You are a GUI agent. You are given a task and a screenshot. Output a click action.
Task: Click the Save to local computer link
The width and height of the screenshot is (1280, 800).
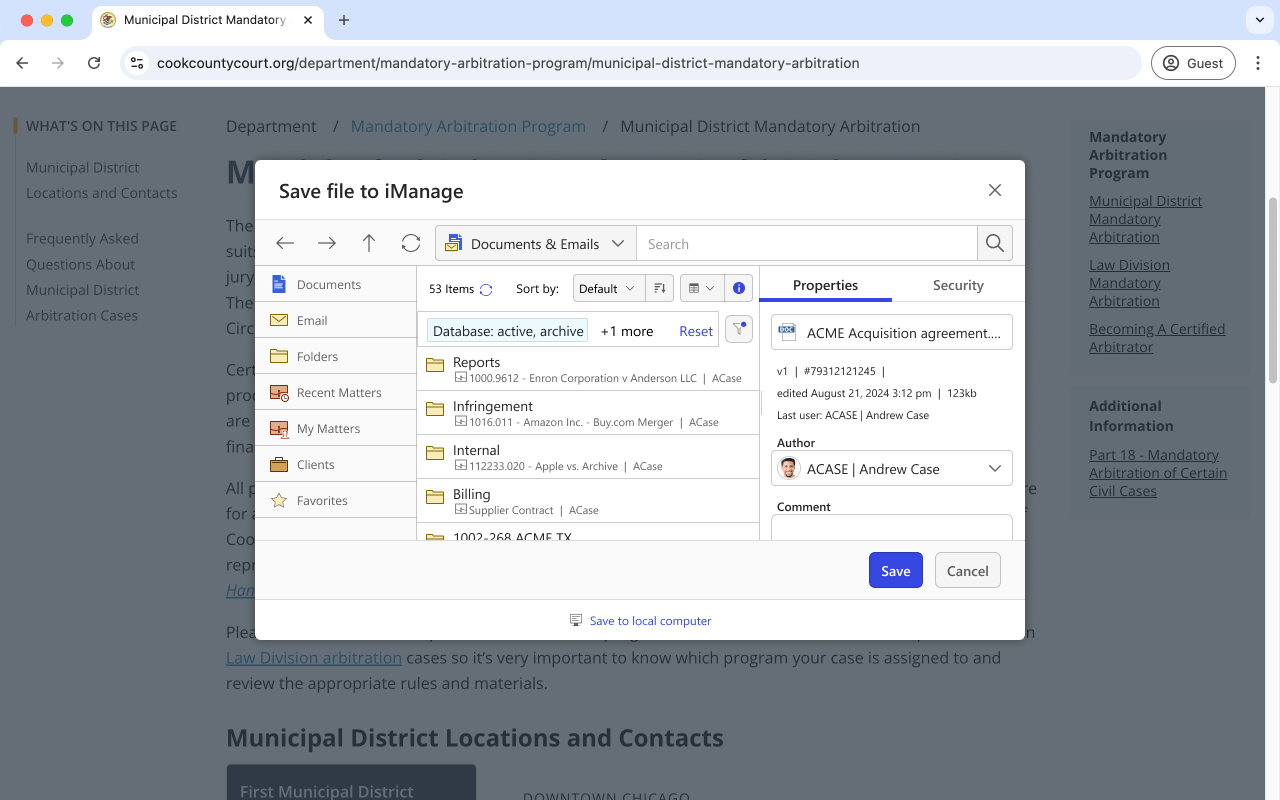click(650, 620)
